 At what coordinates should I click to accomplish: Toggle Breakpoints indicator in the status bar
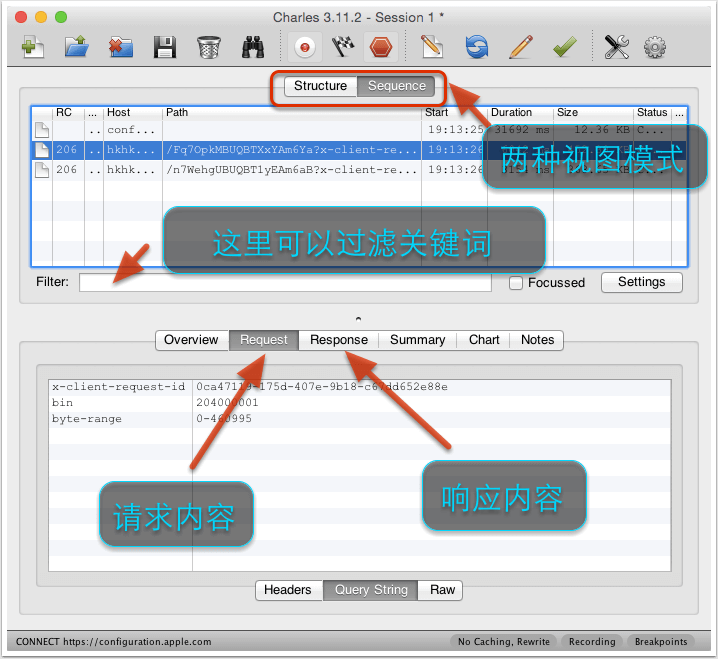(x=661, y=642)
